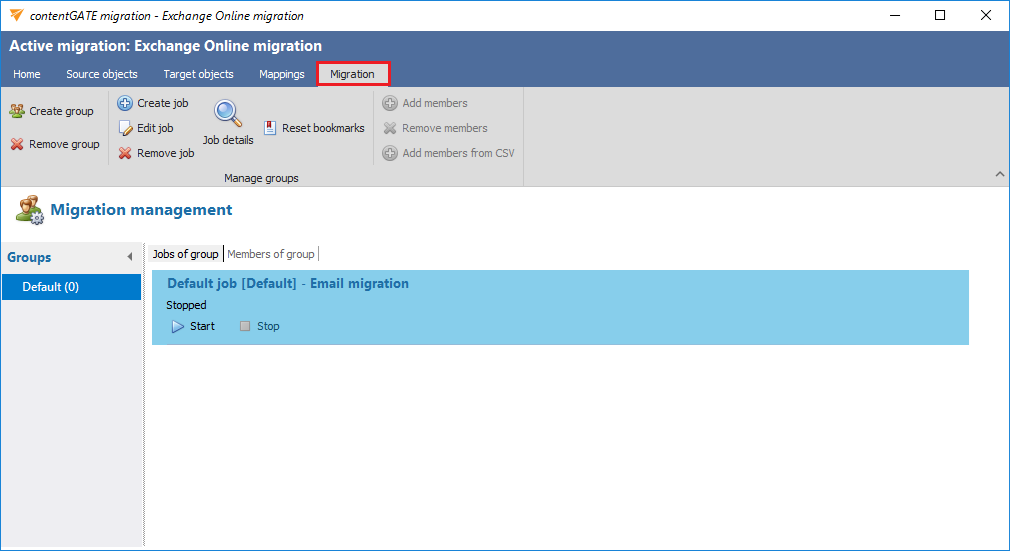Open the Target objects tab
The width and height of the screenshot is (1010, 551).
click(198, 74)
